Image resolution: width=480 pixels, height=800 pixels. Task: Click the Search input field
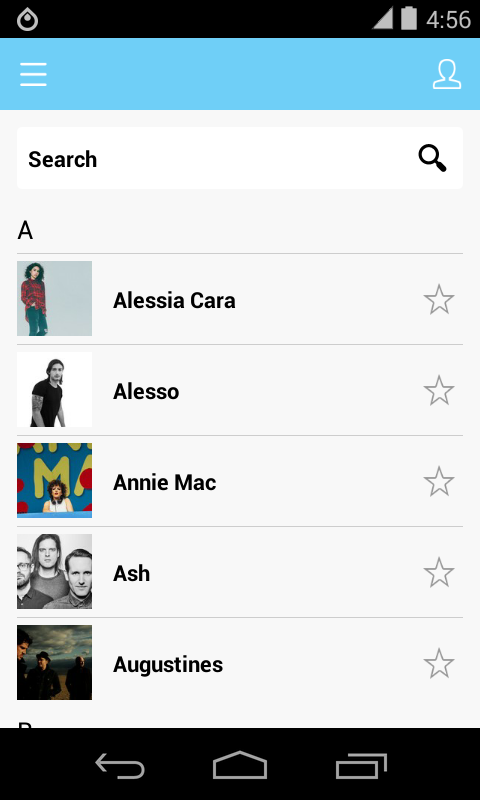point(240,158)
